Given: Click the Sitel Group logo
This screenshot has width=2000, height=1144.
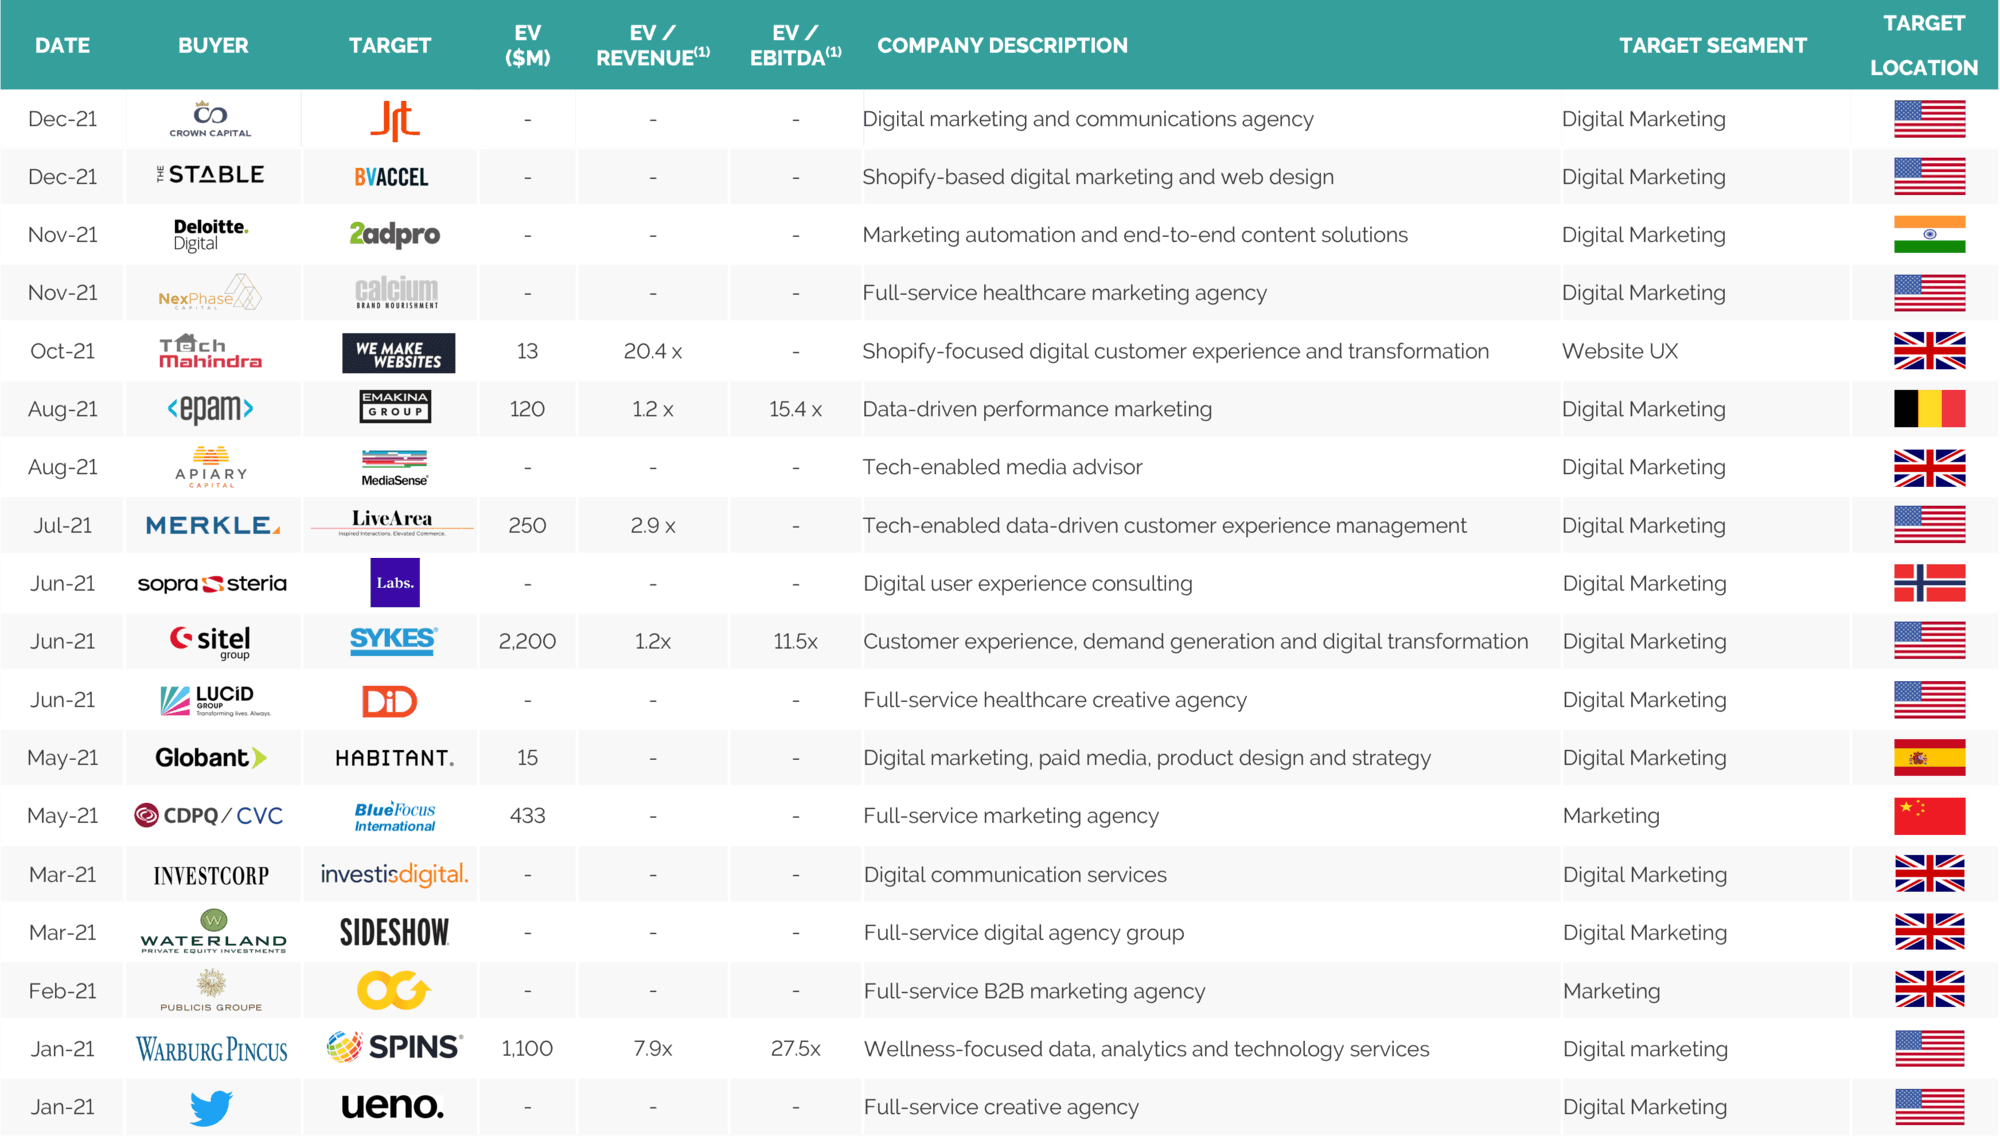Looking at the screenshot, I should (x=210, y=642).
